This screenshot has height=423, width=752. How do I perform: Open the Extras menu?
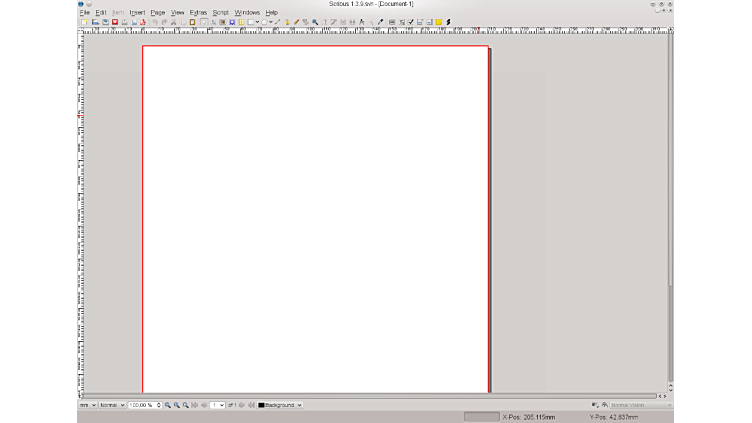click(x=198, y=13)
